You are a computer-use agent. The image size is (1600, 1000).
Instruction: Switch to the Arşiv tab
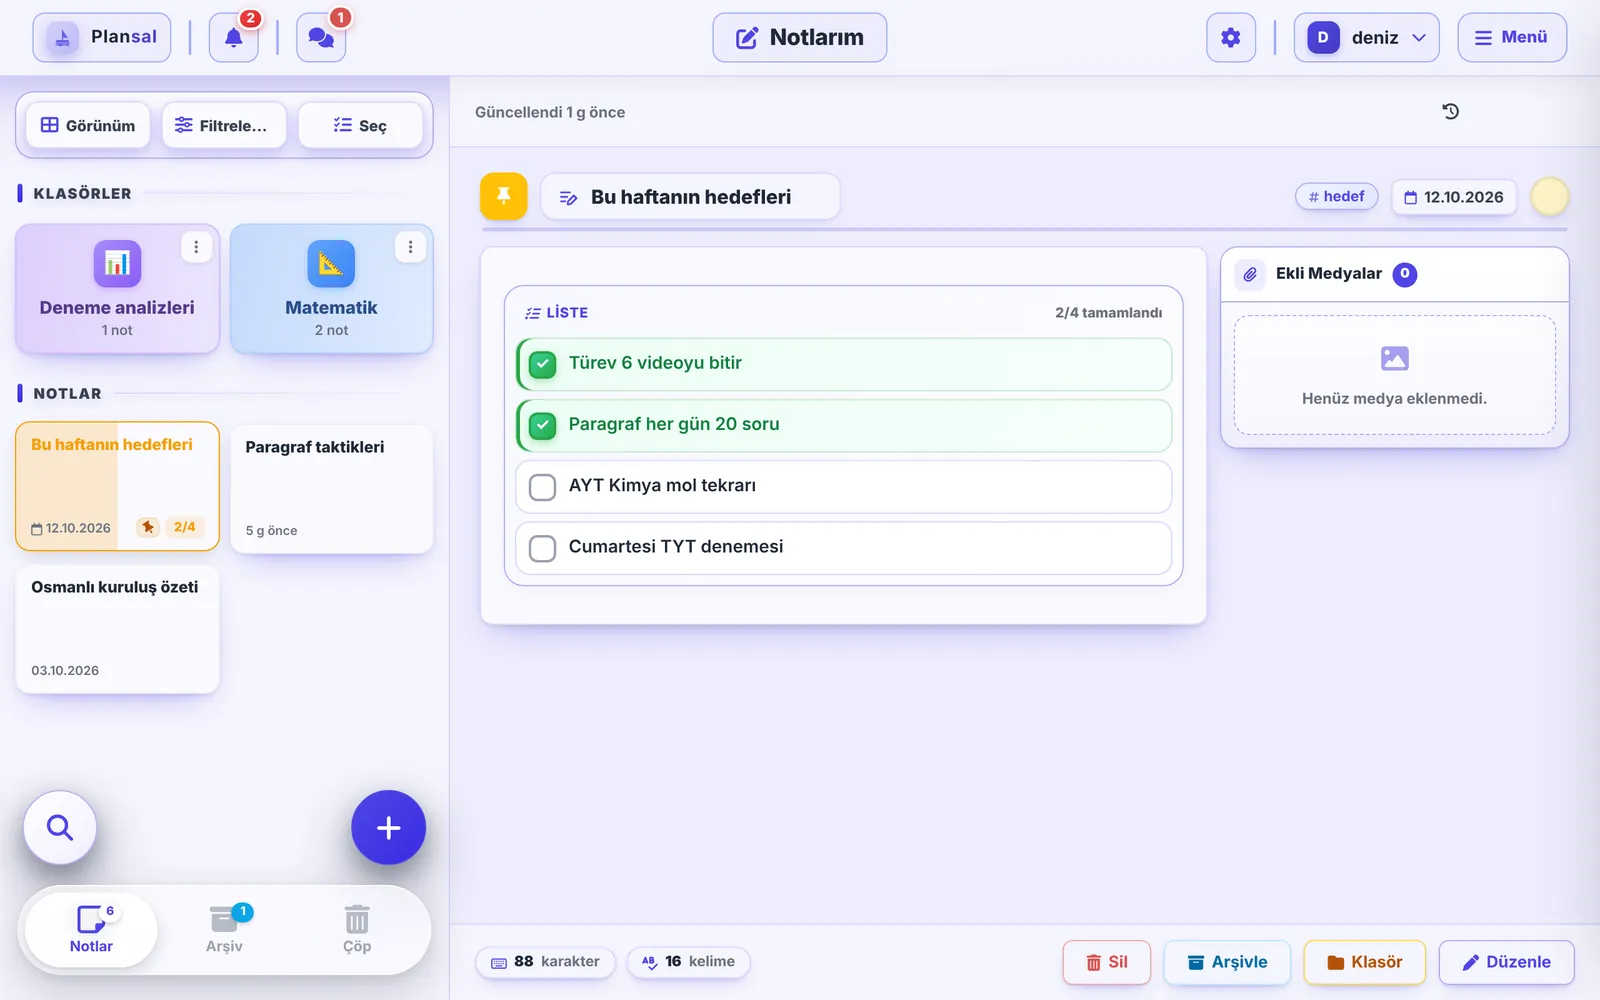[x=224, y=930]
